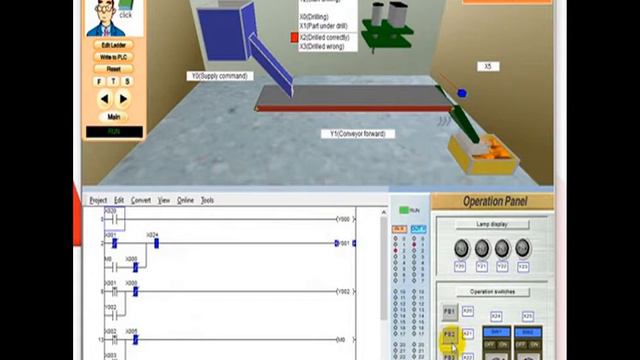Screen dimensions: 640x360
Task: Click the ladder editor scroll-up arrow
Action: pos(384,212)
